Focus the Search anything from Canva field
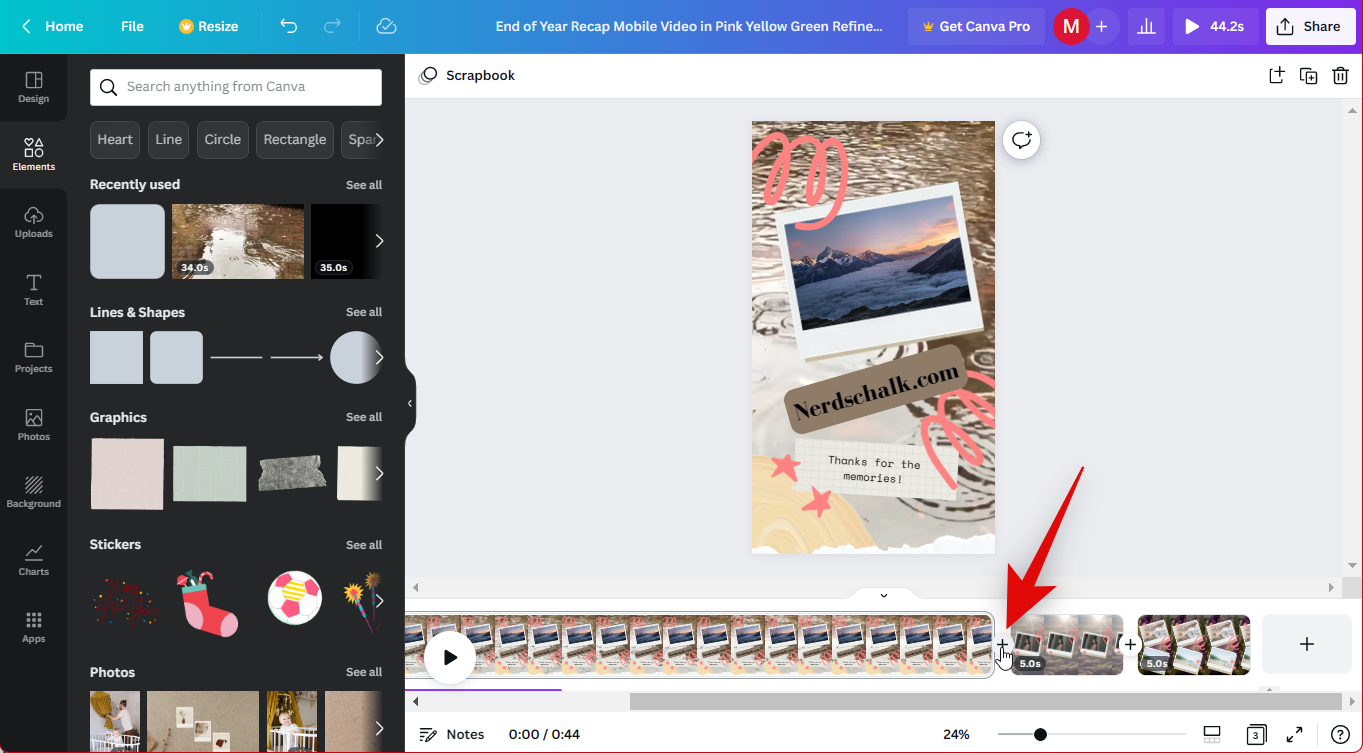 [x=236, y=87]
